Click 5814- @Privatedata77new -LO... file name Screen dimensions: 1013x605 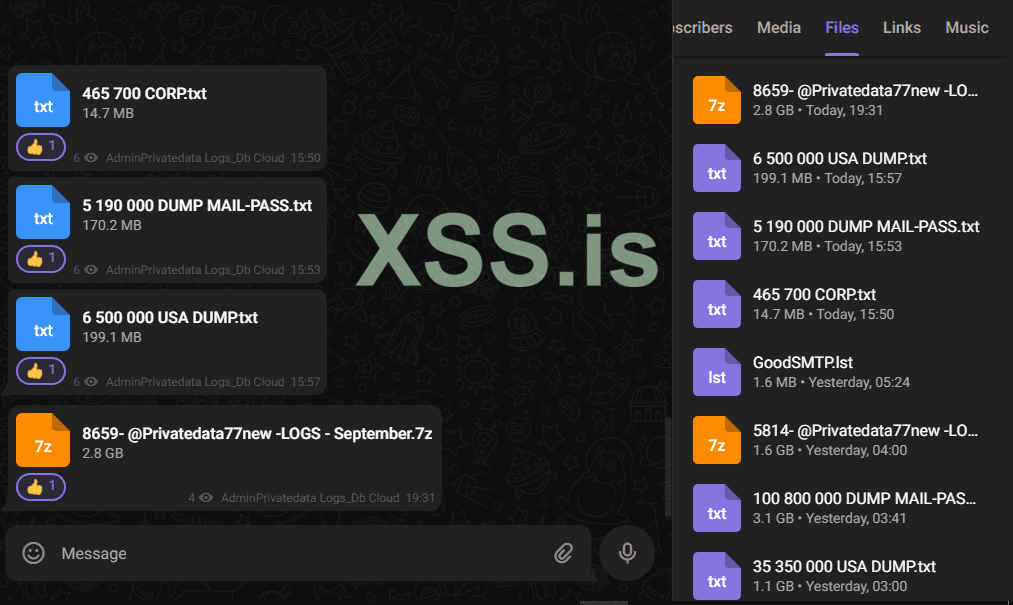click(x=865, y=430)
